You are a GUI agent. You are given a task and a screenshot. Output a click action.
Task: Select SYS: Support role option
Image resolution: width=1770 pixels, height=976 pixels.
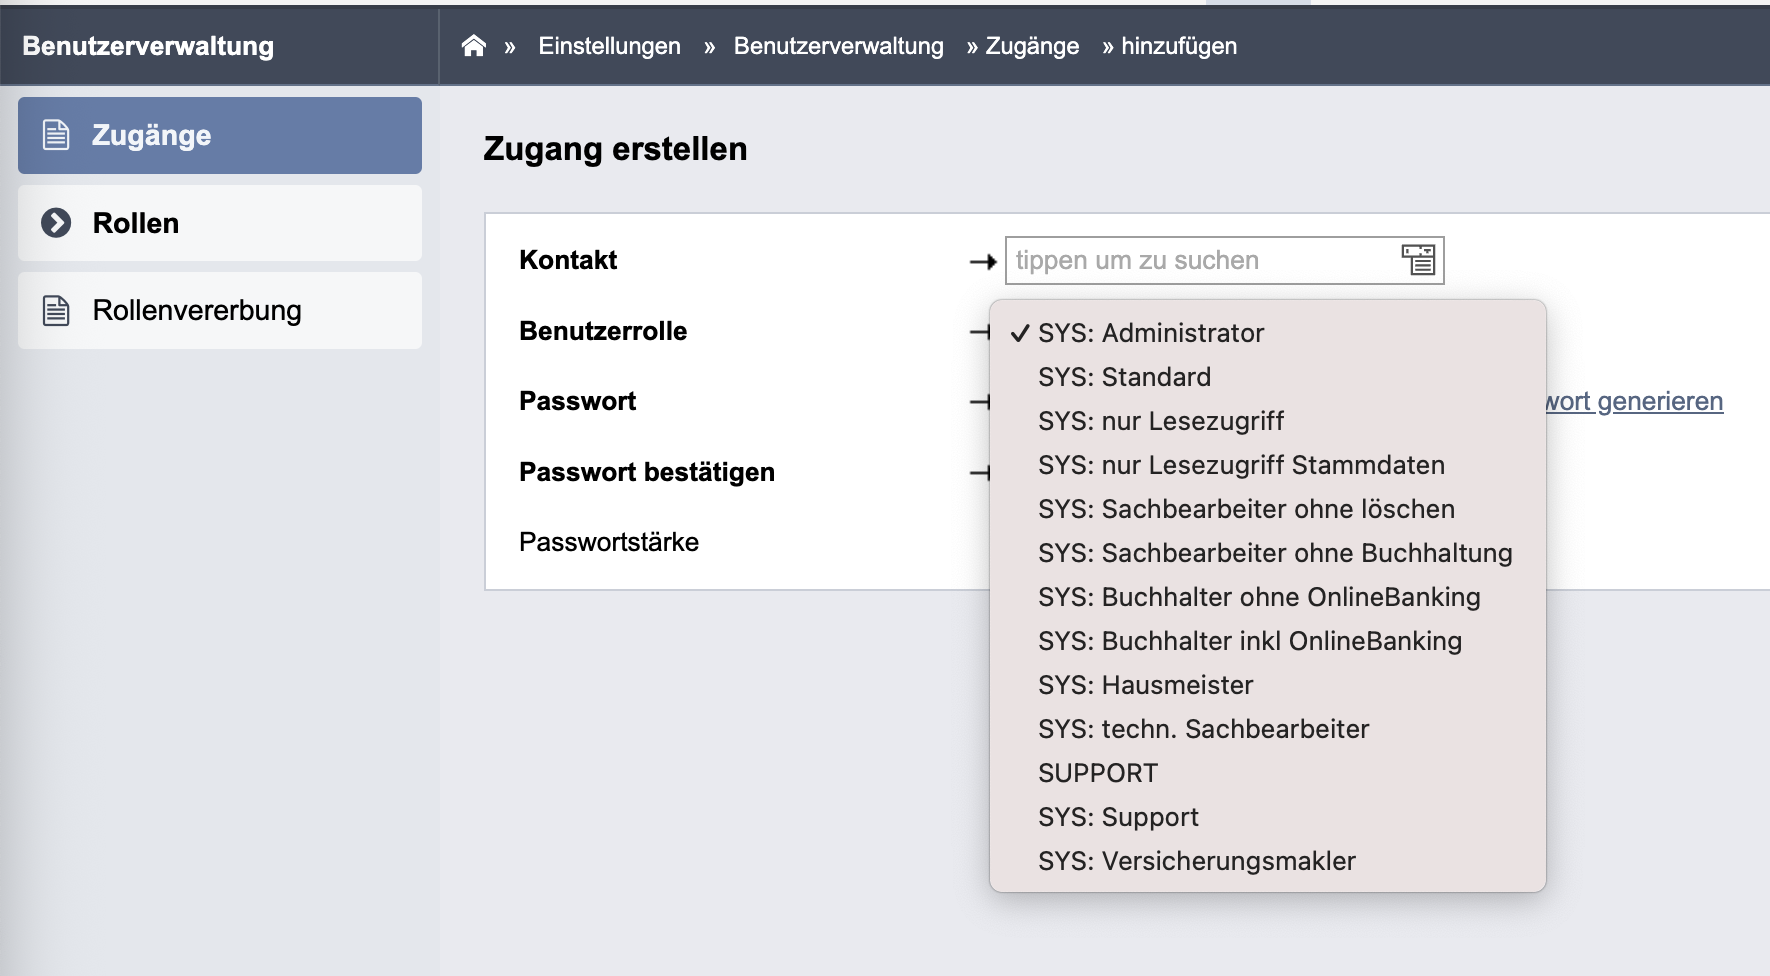point(1268,817)
